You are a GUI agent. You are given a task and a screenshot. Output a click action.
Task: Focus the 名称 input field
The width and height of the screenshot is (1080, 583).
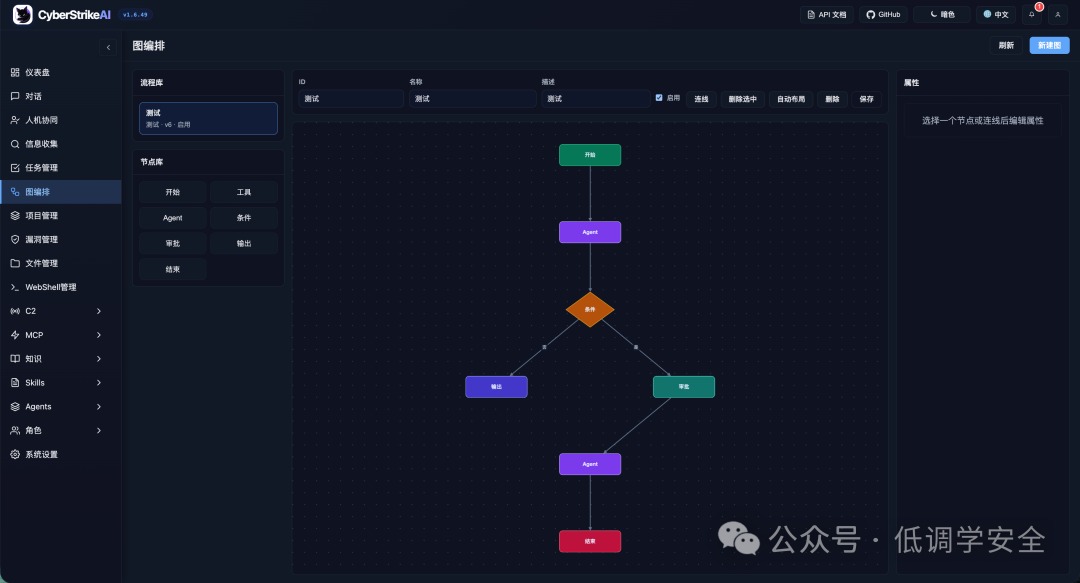pyautogui.click(x=472, y=99)
